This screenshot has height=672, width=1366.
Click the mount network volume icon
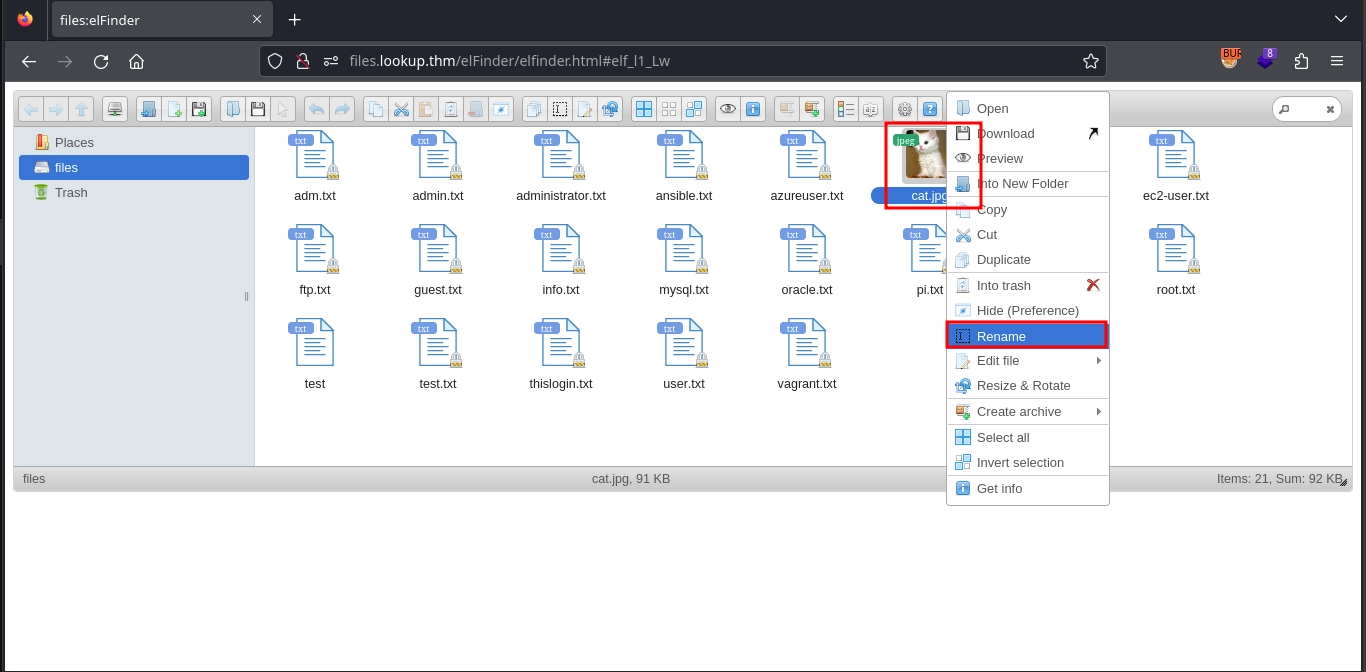click(x=116, y=109)
